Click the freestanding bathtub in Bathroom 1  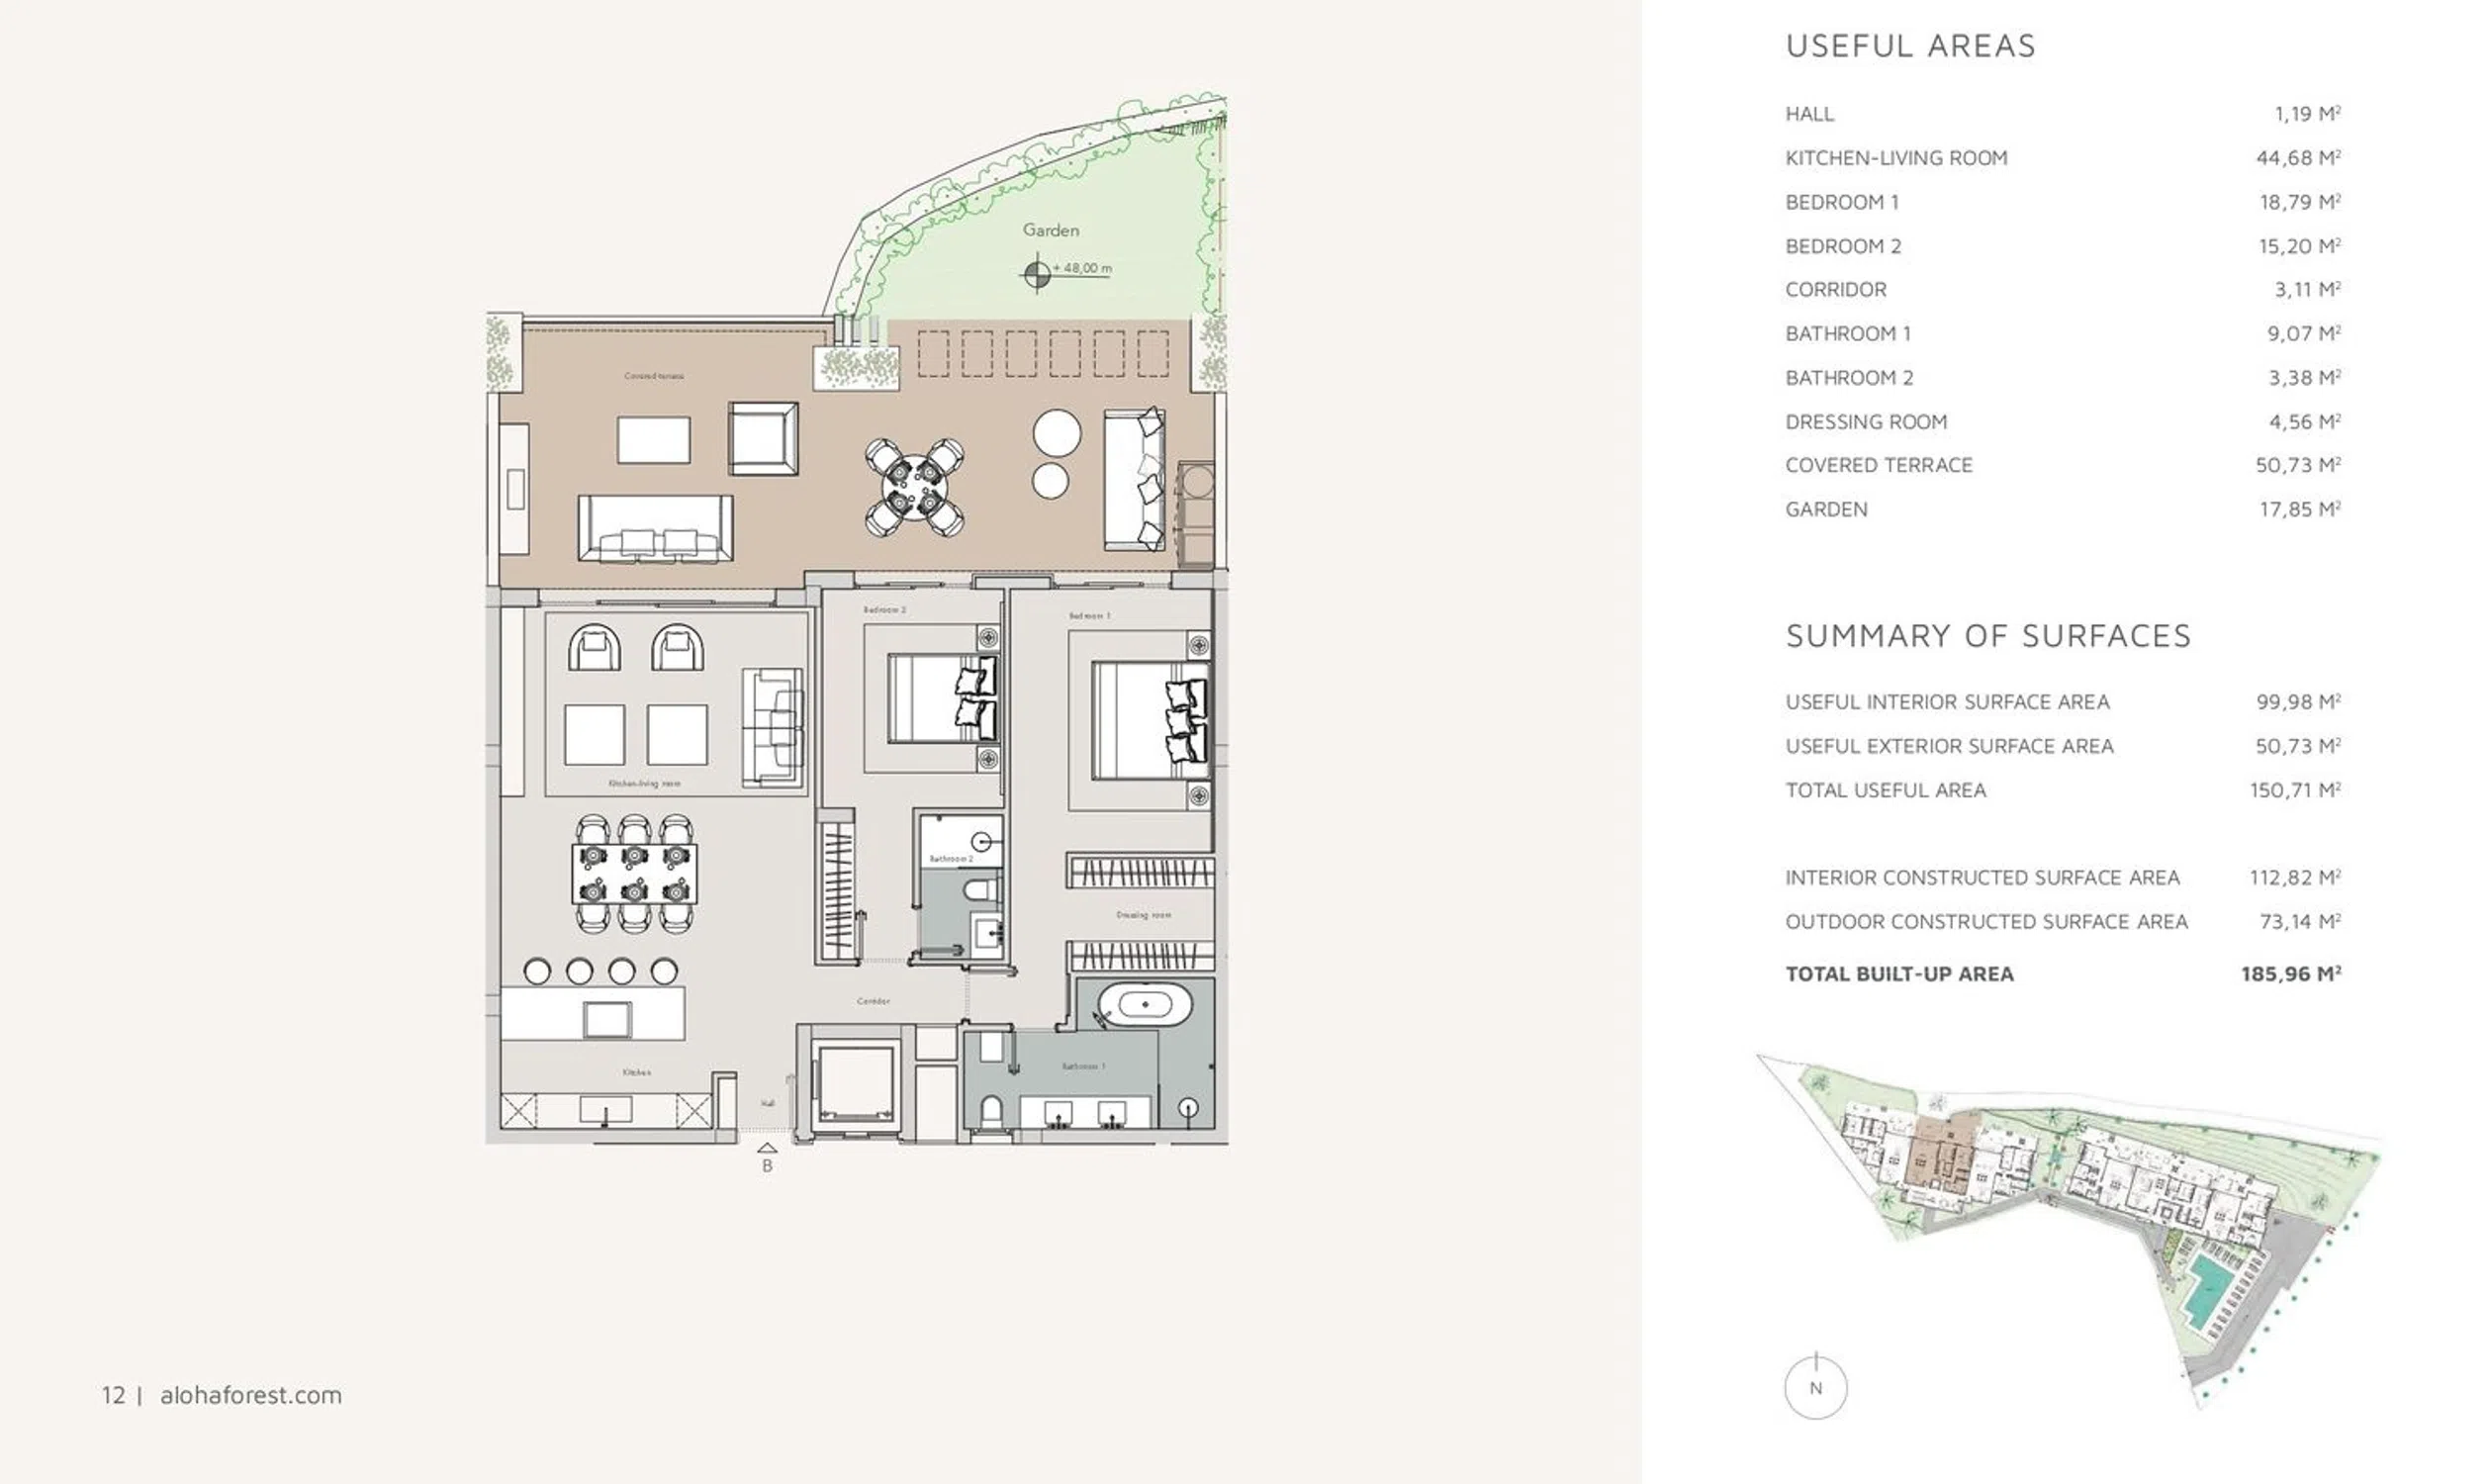tap(1144, 1004)
